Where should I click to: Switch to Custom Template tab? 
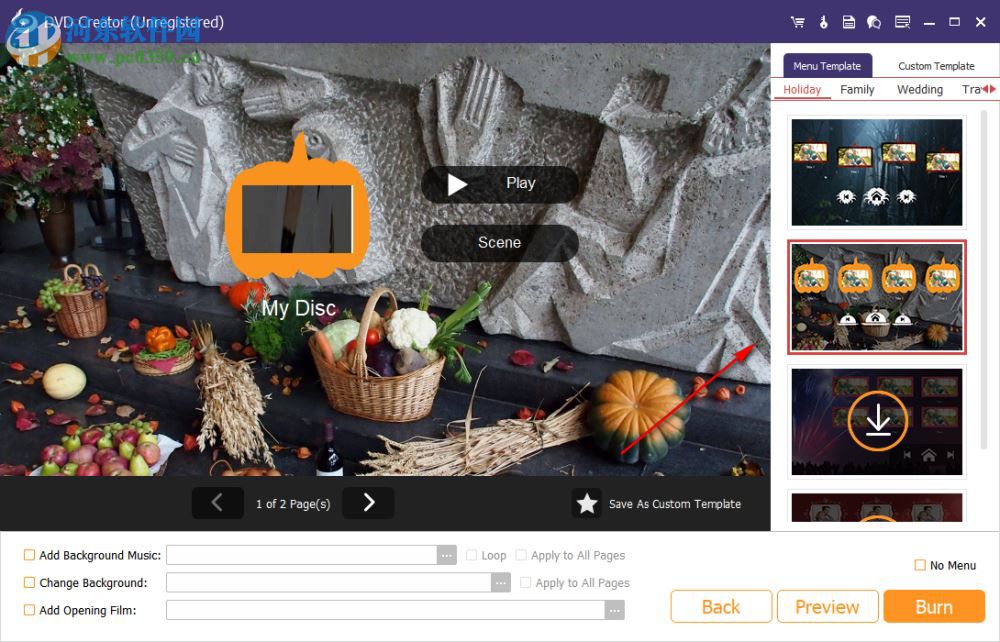point(936,66)
